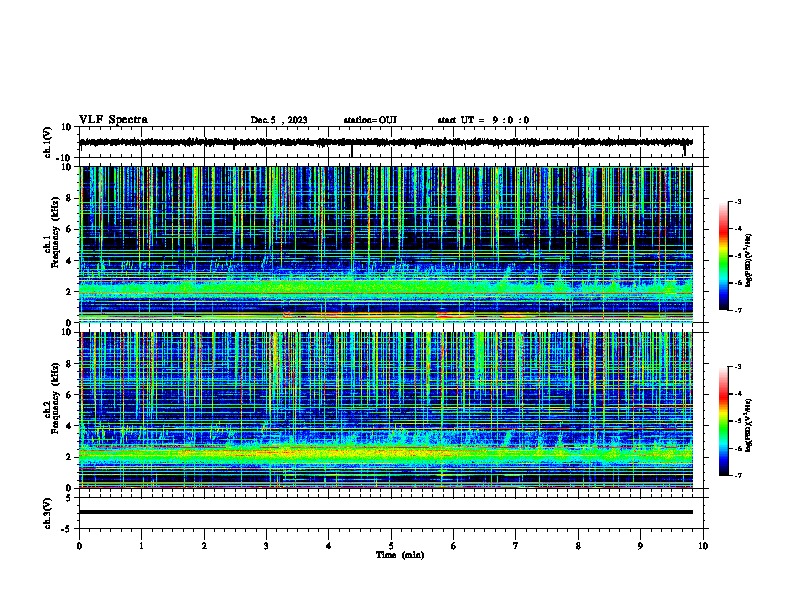This screenshot has width=792, height=612.
Task: Click the log(PSD) label beside ch.1 colorbar
Action: pyautogui.click(x=749, y=261)
